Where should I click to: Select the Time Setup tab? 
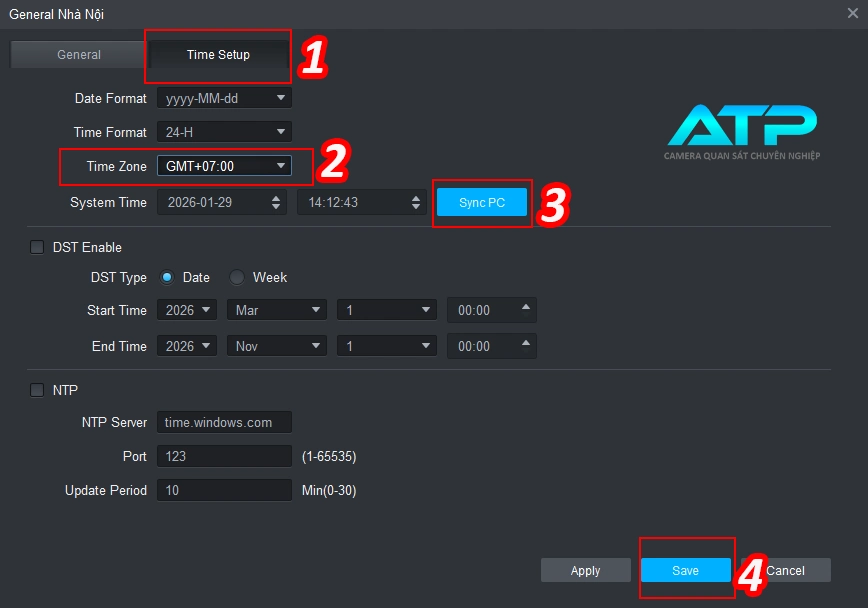click(218, 55)
